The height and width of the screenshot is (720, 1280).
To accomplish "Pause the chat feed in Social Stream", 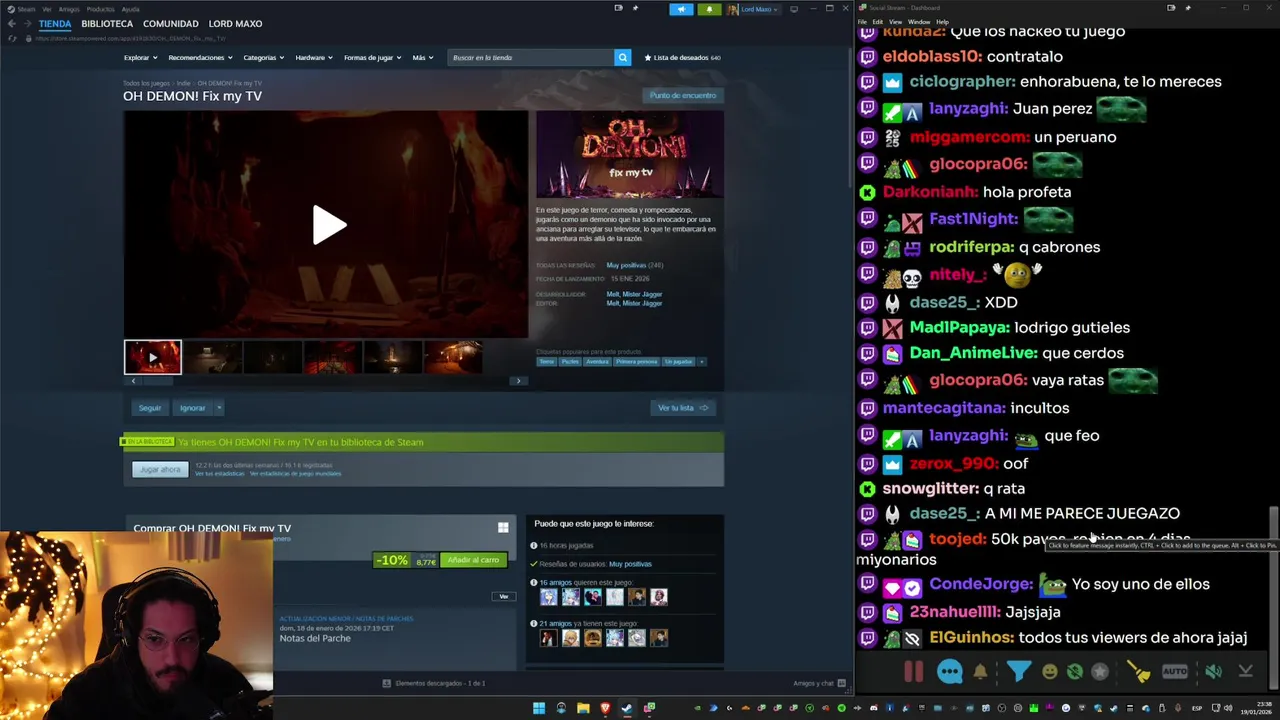I will pos(913,672).
